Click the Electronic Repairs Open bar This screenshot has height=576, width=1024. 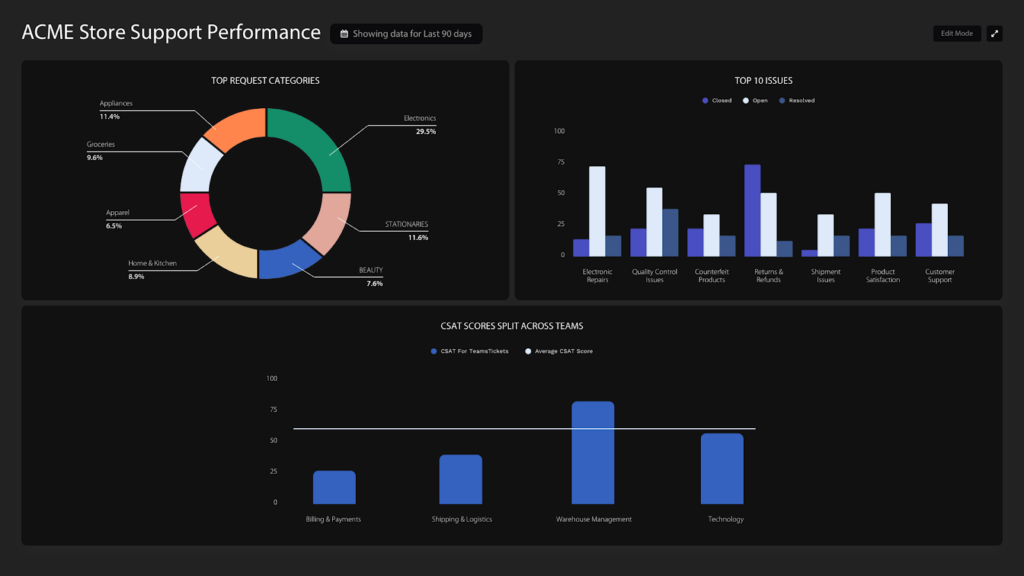(x=597, y=211)
